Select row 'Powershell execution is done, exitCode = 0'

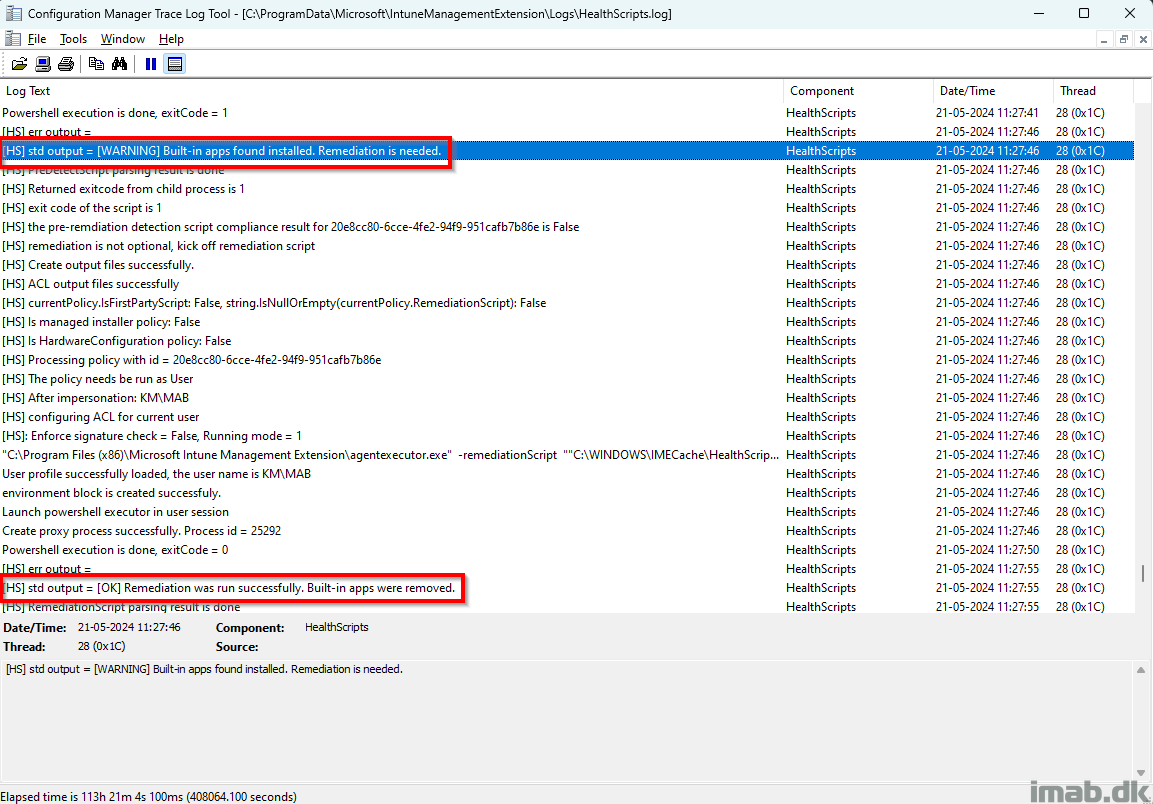[567, 550]
